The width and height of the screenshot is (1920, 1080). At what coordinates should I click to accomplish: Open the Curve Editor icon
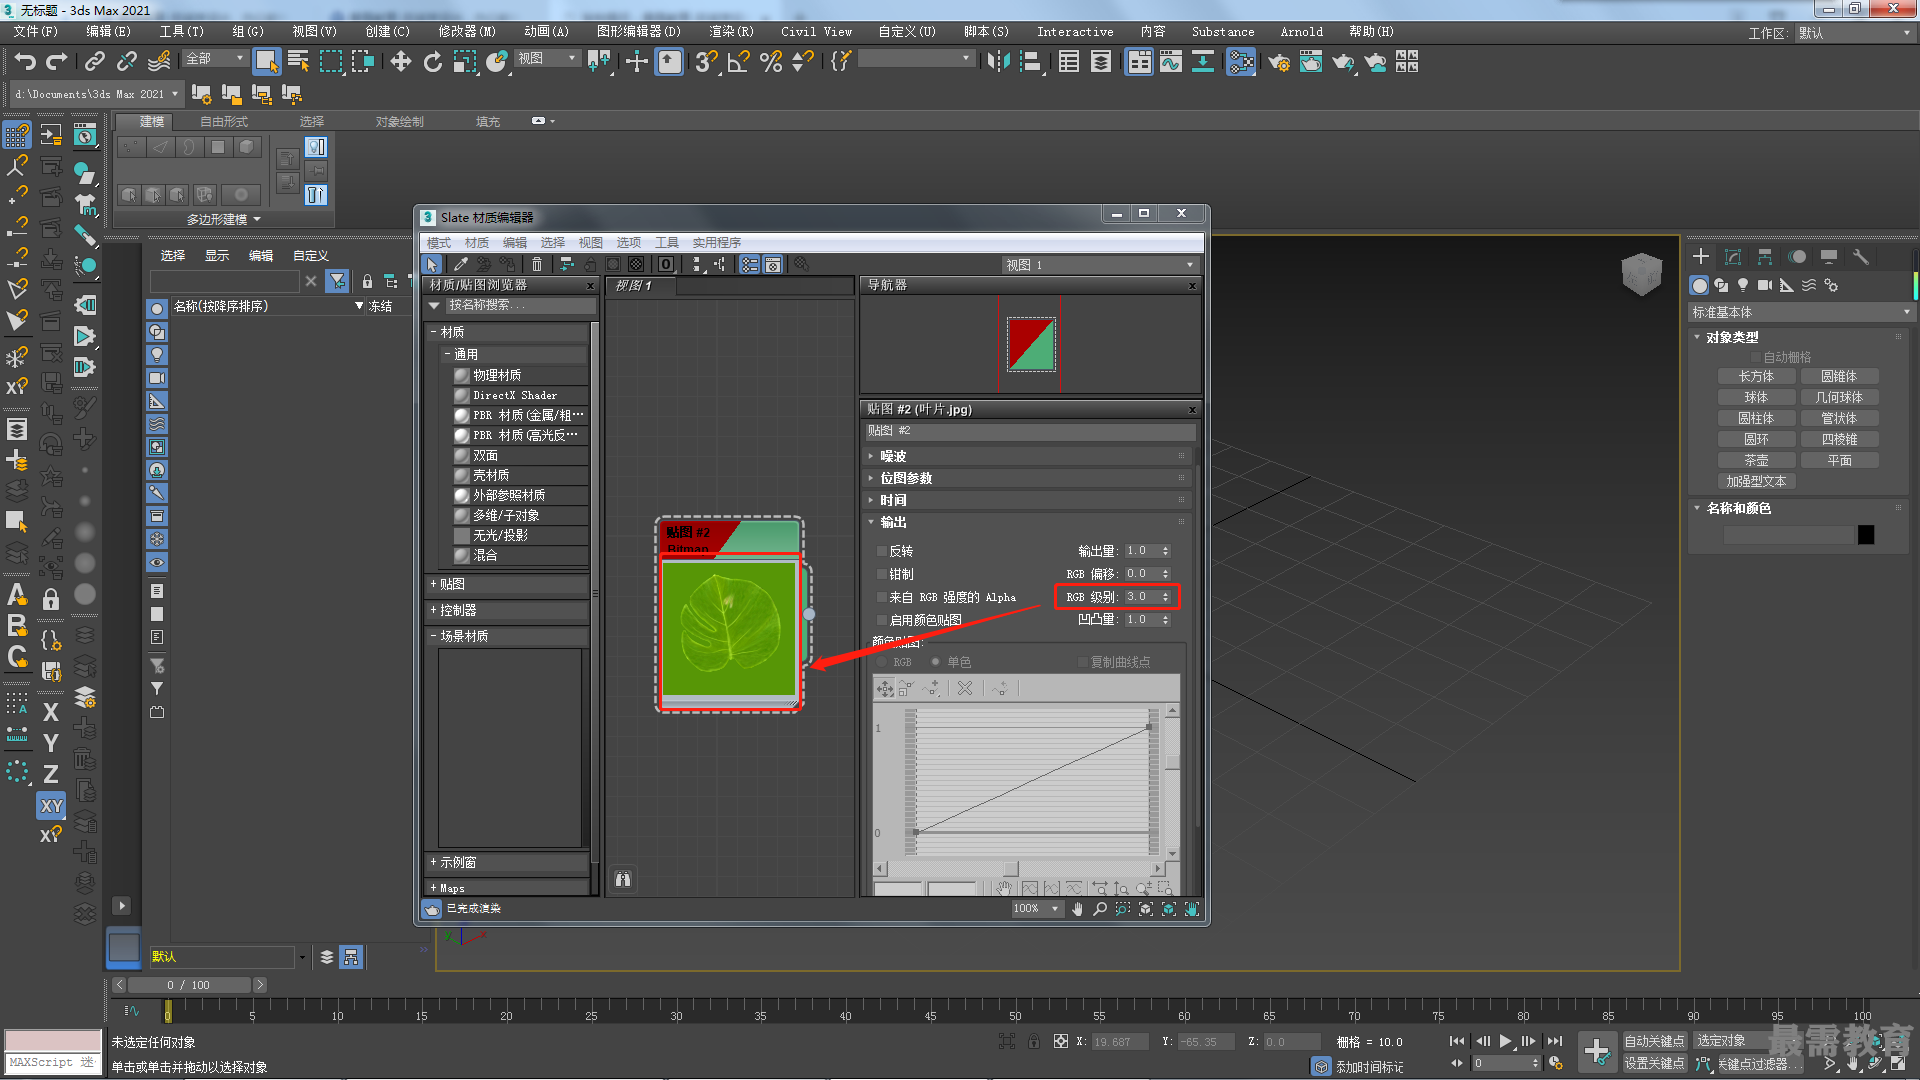pos(1171,62)
